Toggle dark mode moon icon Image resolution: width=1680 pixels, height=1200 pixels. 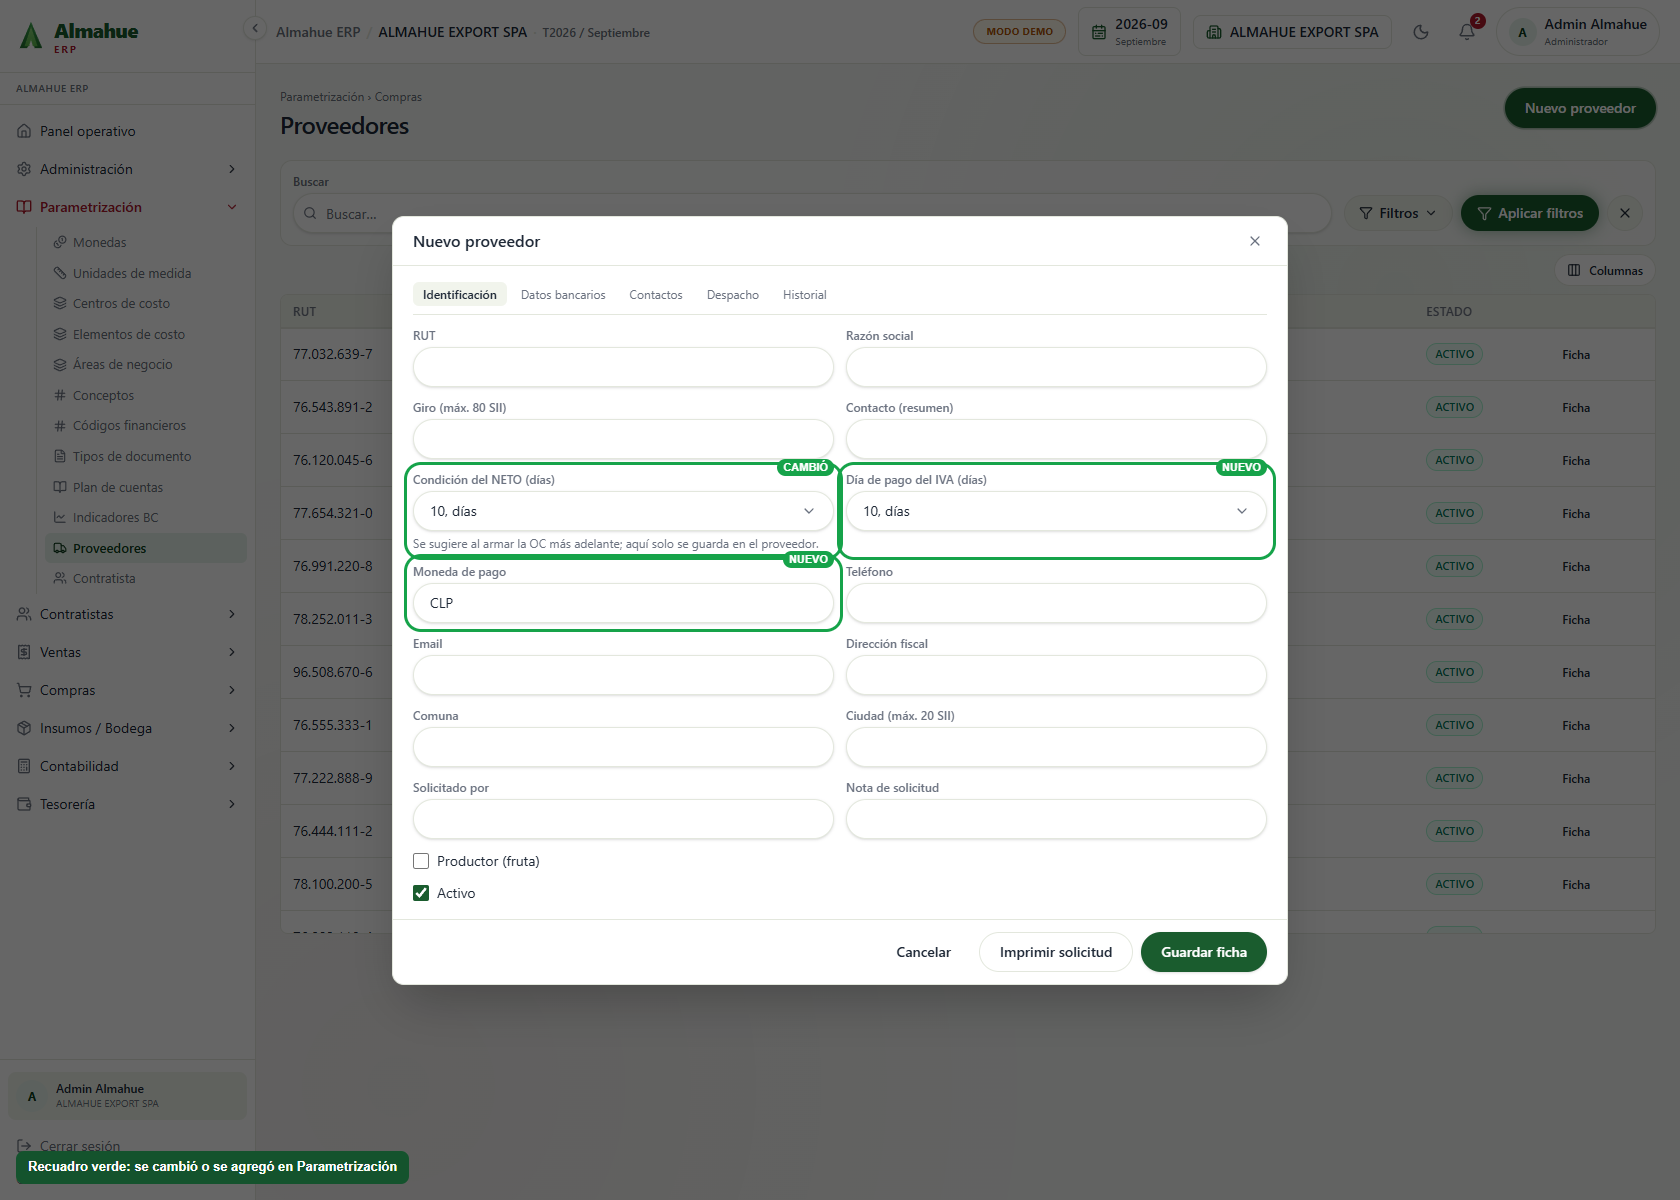pos(1420,32)
